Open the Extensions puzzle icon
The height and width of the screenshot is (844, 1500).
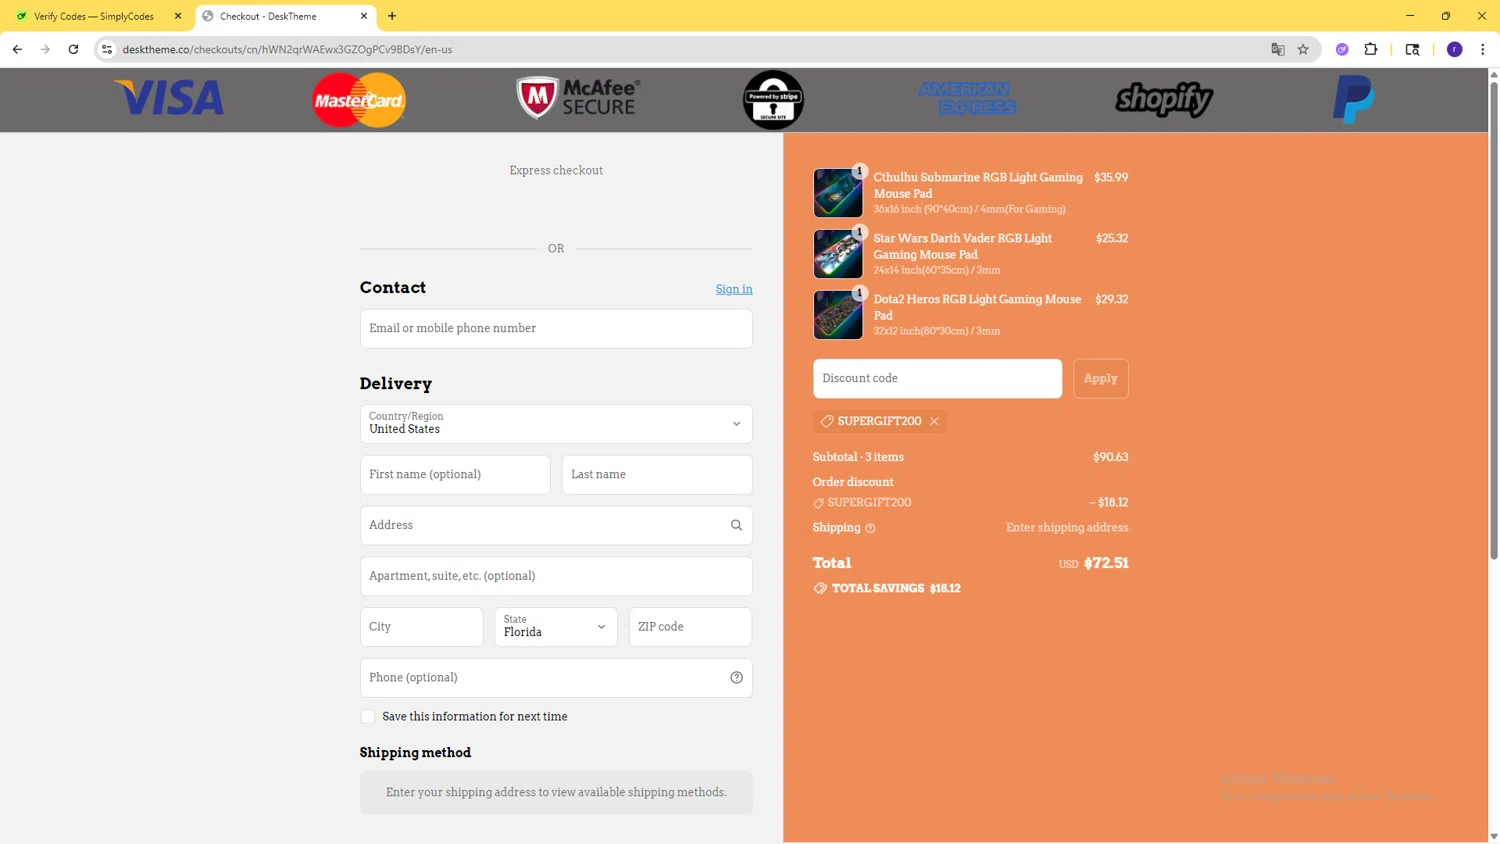[x=1371, y=49]
